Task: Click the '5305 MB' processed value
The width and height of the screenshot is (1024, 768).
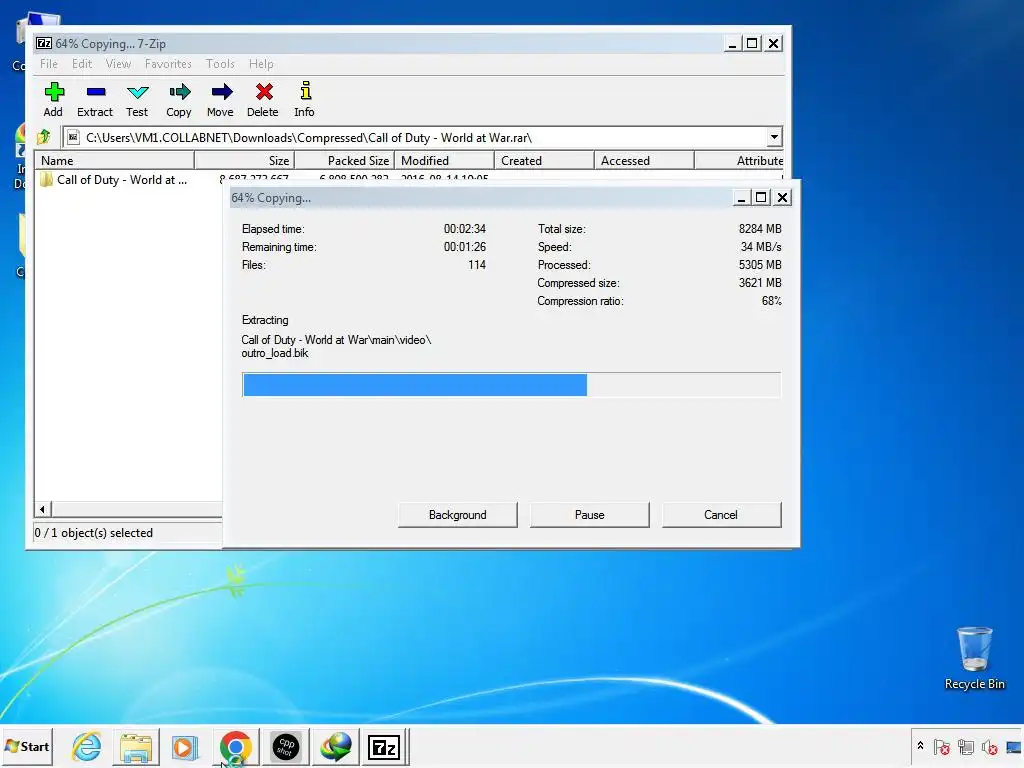Action: coord(760,264)
